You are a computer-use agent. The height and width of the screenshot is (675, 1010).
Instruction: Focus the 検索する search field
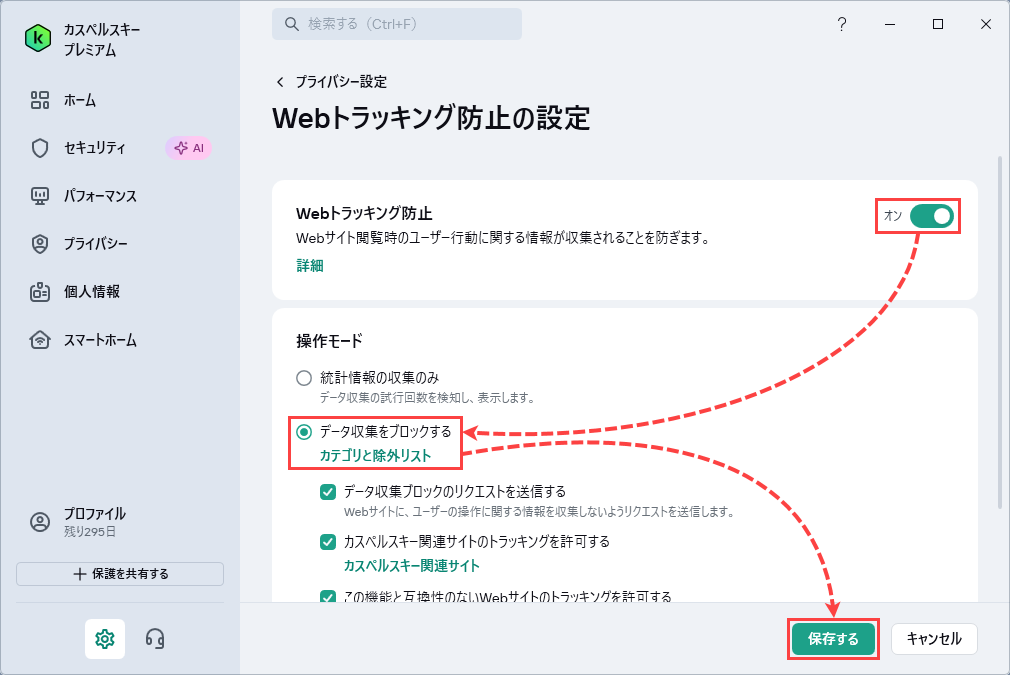[x=397, y=24]
